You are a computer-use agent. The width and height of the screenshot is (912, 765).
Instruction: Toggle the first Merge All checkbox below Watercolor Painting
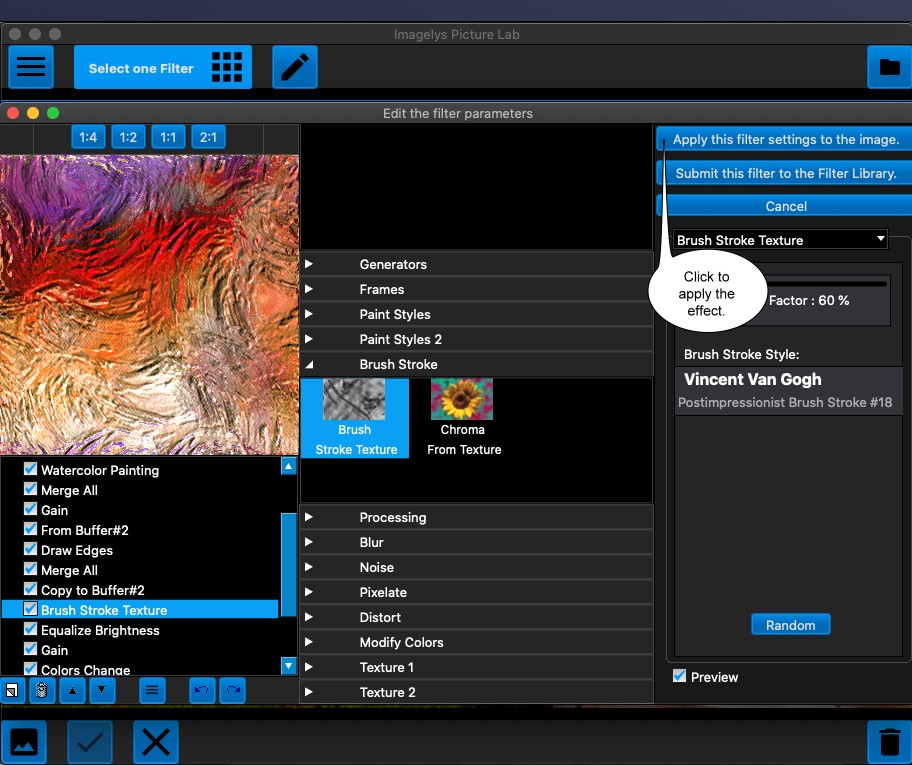click(30, 489)
